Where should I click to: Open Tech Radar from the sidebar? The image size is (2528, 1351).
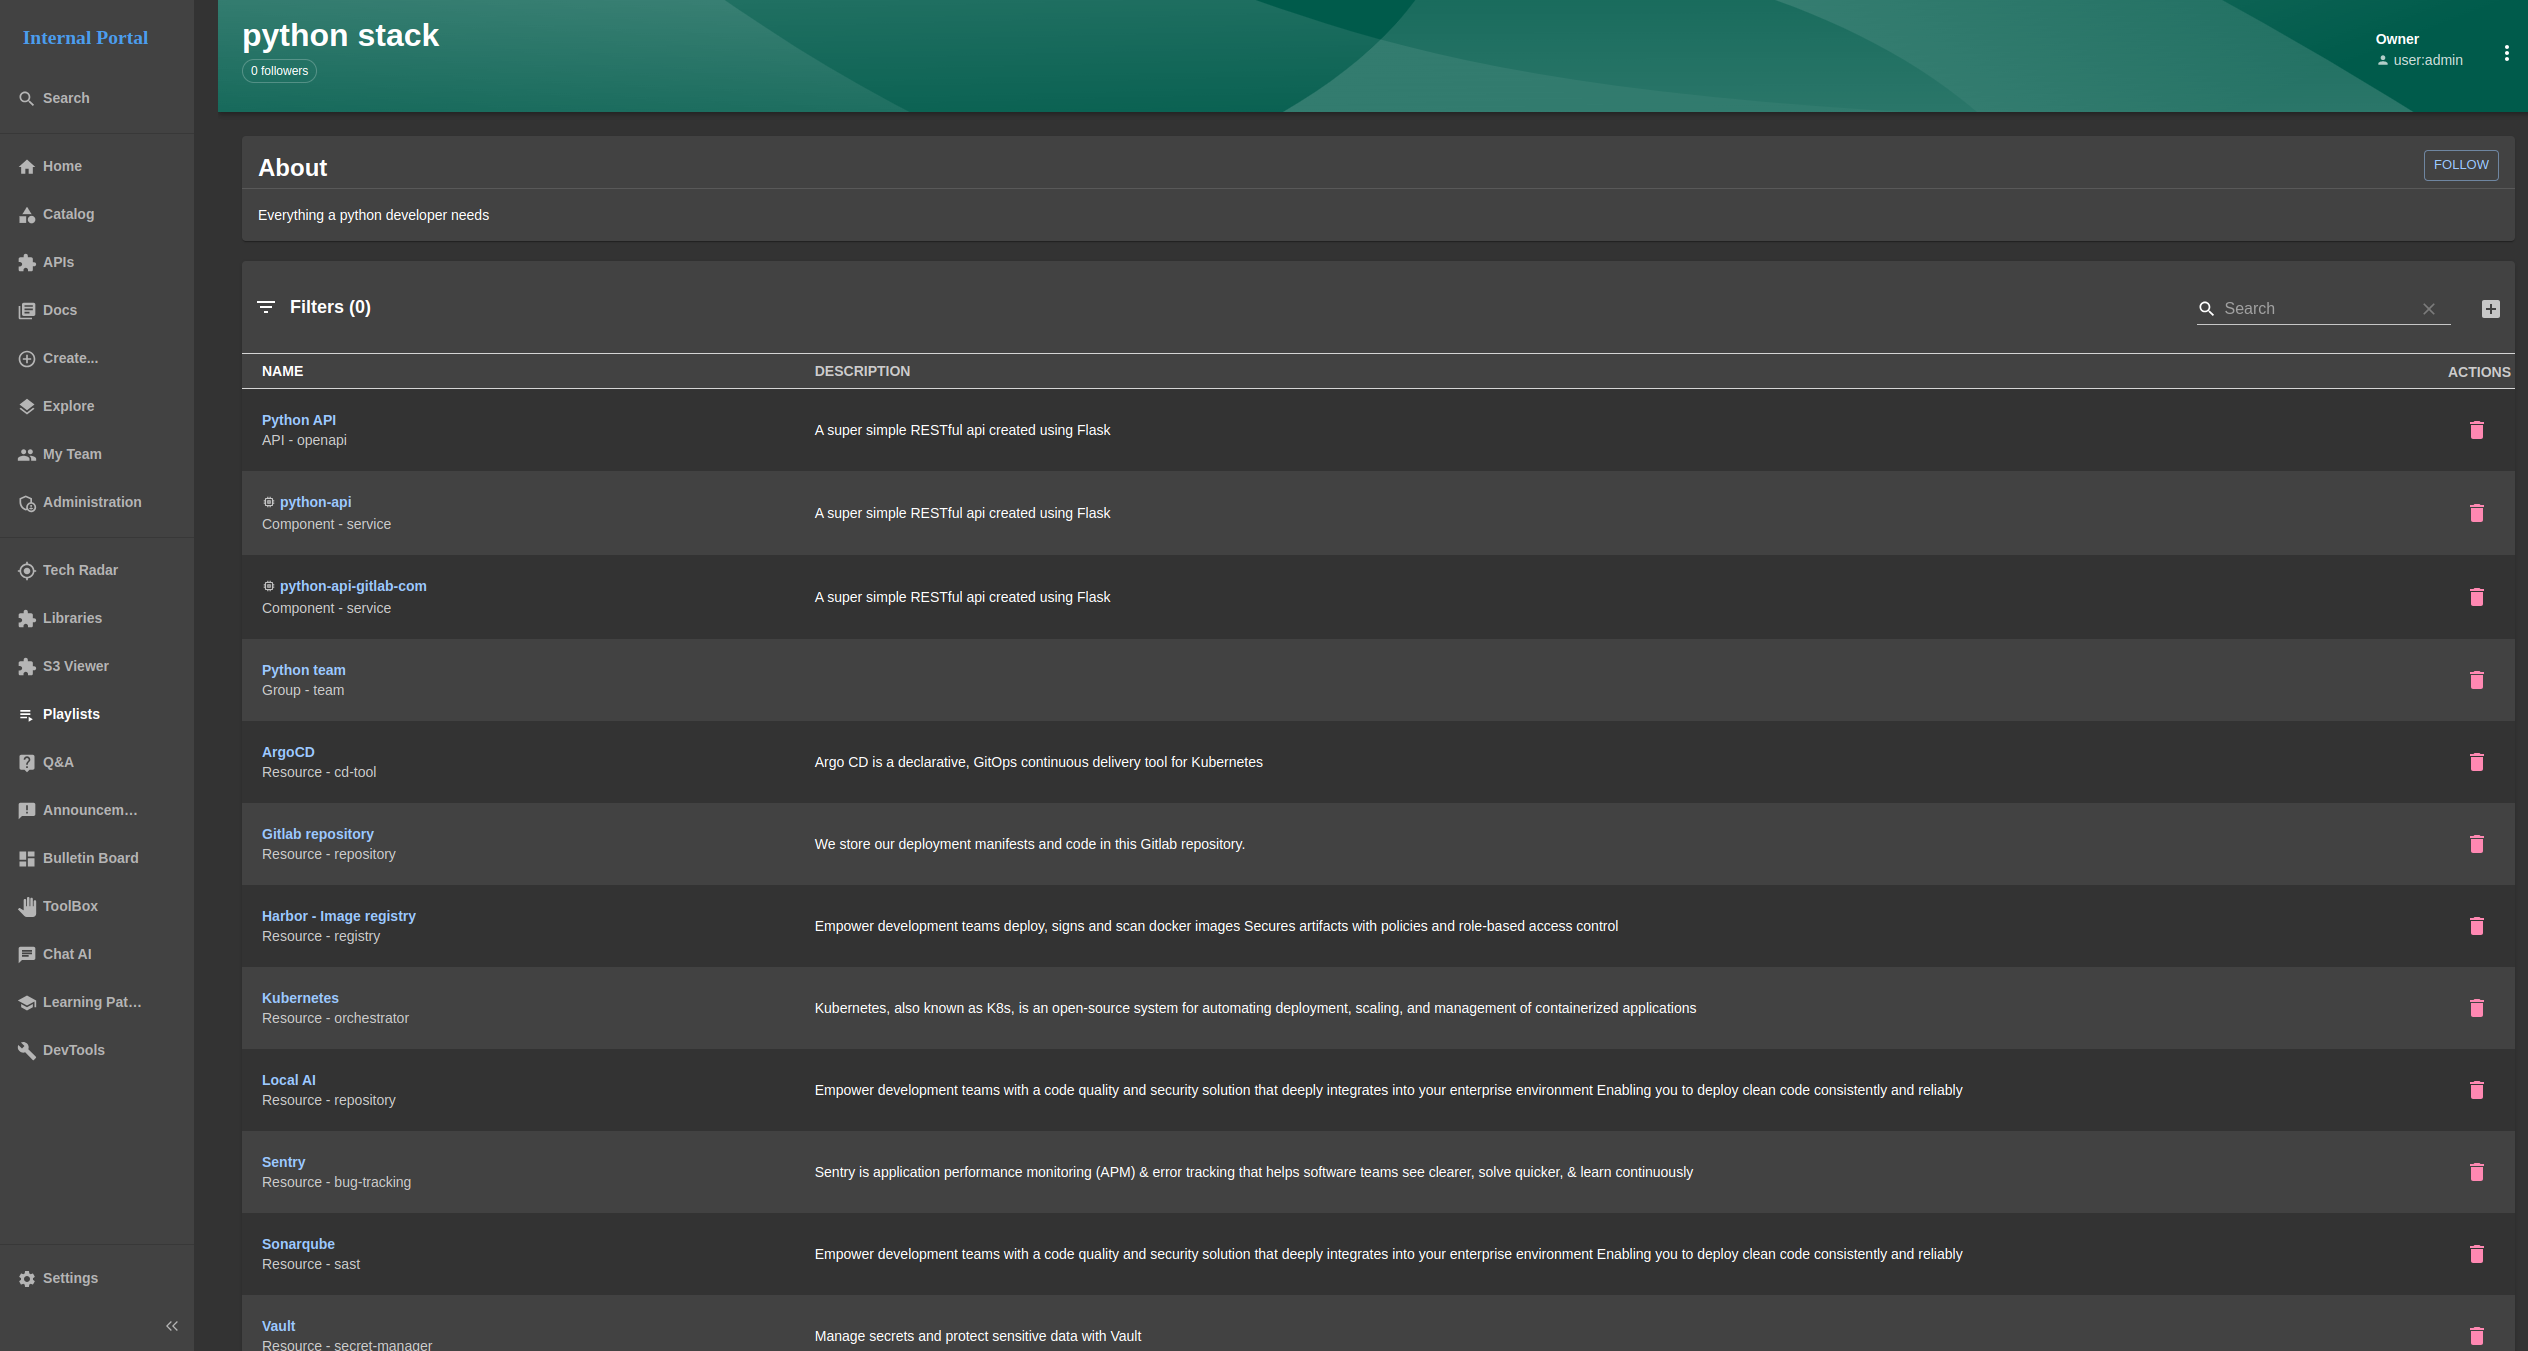pyautogui.click(x=80, y=570)
